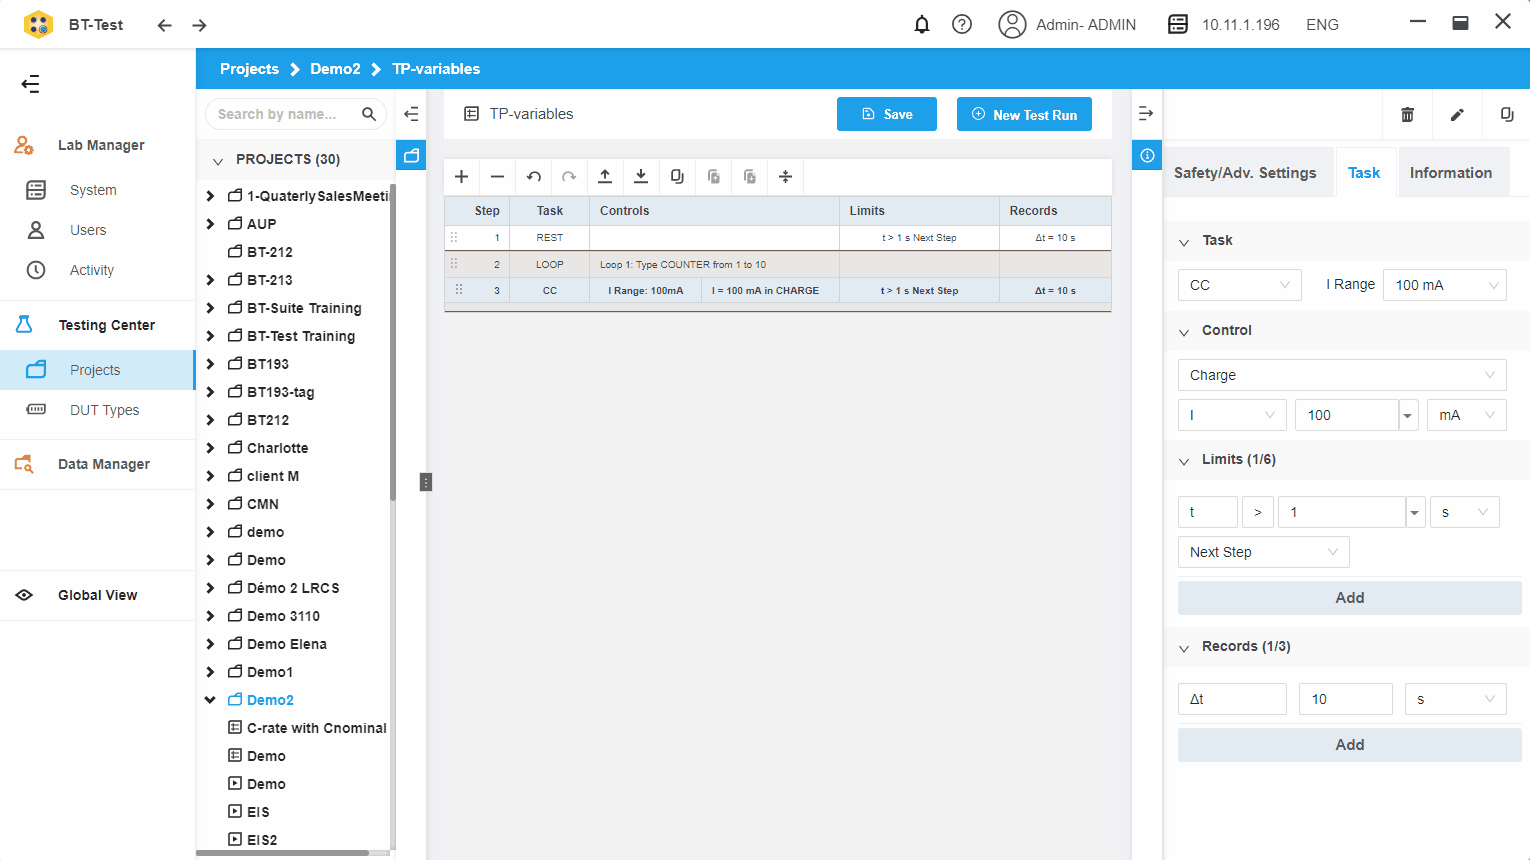Open the Safety/Adv. Settings tab
1530x860 pixels.
1245,173
